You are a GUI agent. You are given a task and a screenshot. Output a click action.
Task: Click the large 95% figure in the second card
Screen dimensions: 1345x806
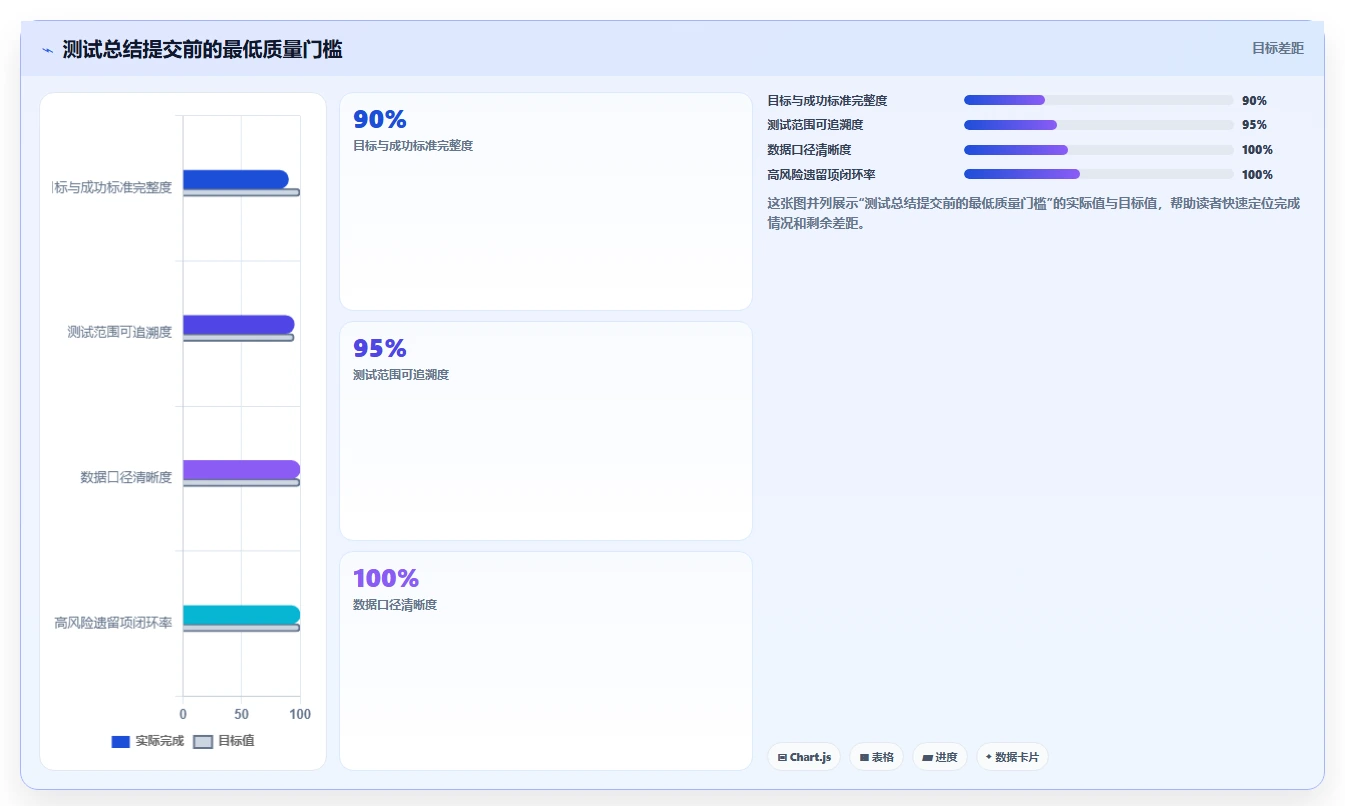pos(380,348)
